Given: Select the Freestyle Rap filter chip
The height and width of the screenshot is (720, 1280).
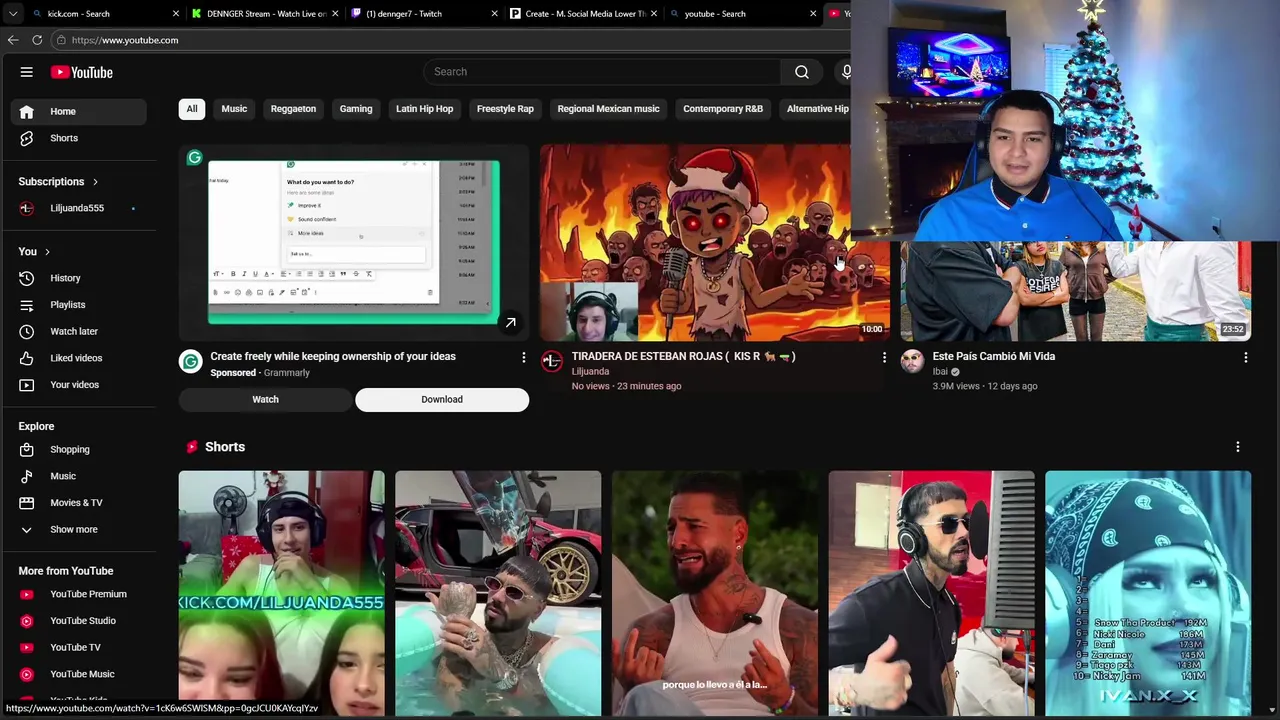Looking at the screenshot, I should coord(505,109).
